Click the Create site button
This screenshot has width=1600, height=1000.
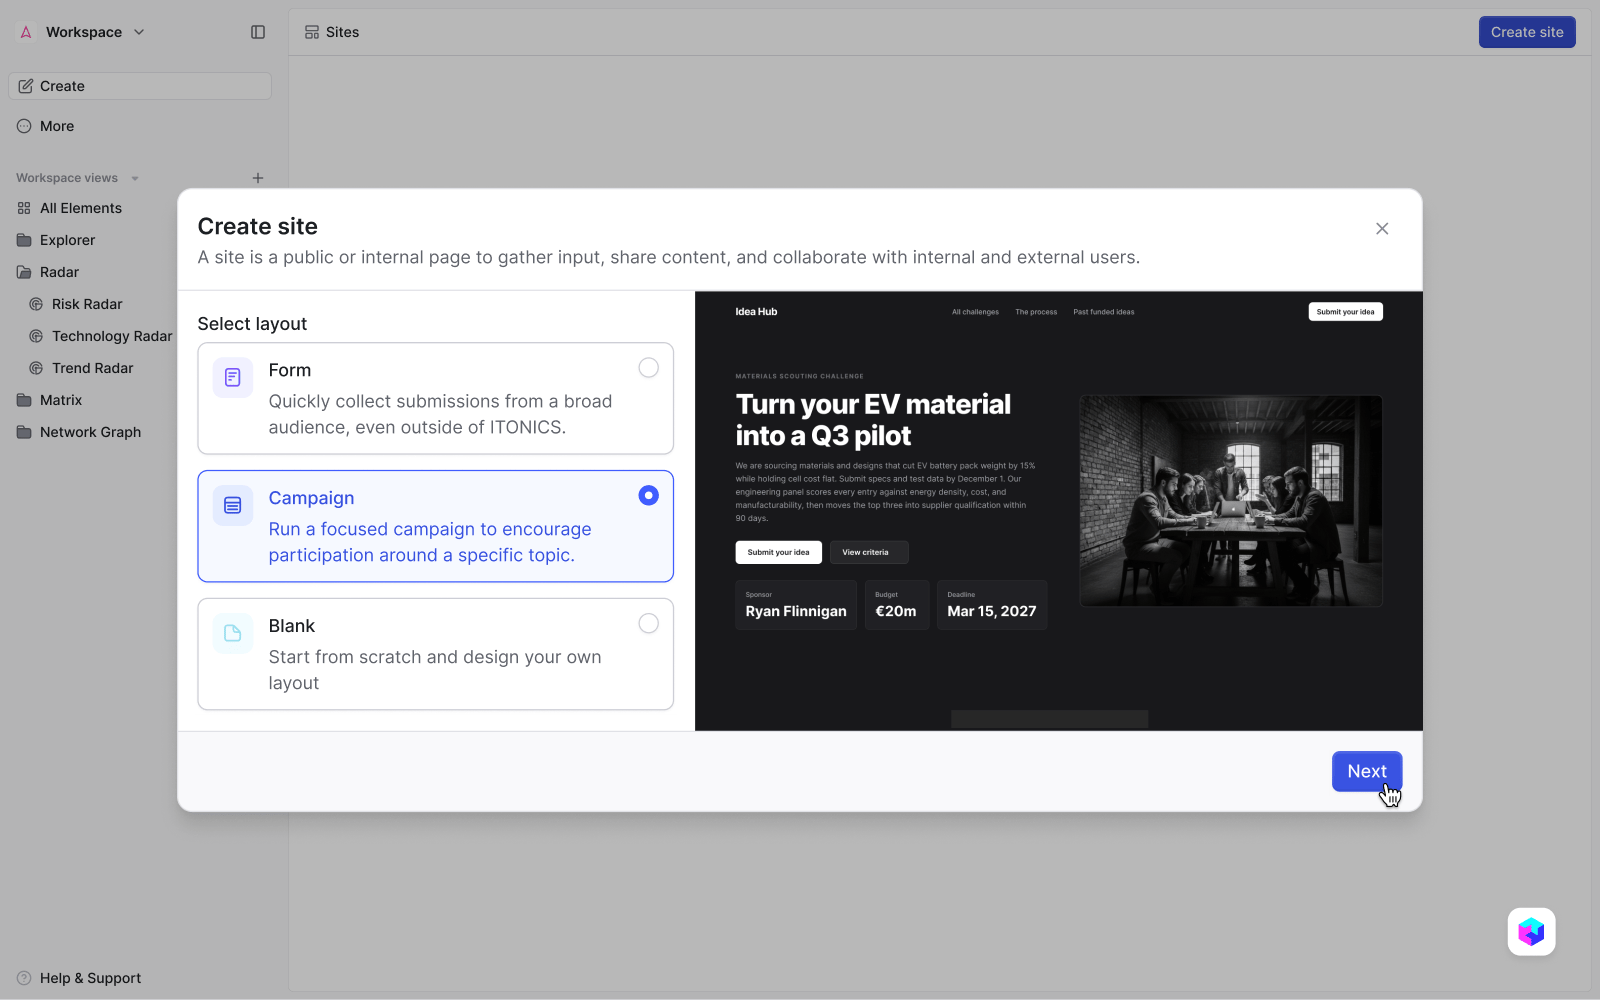[x=1527, y=32]
